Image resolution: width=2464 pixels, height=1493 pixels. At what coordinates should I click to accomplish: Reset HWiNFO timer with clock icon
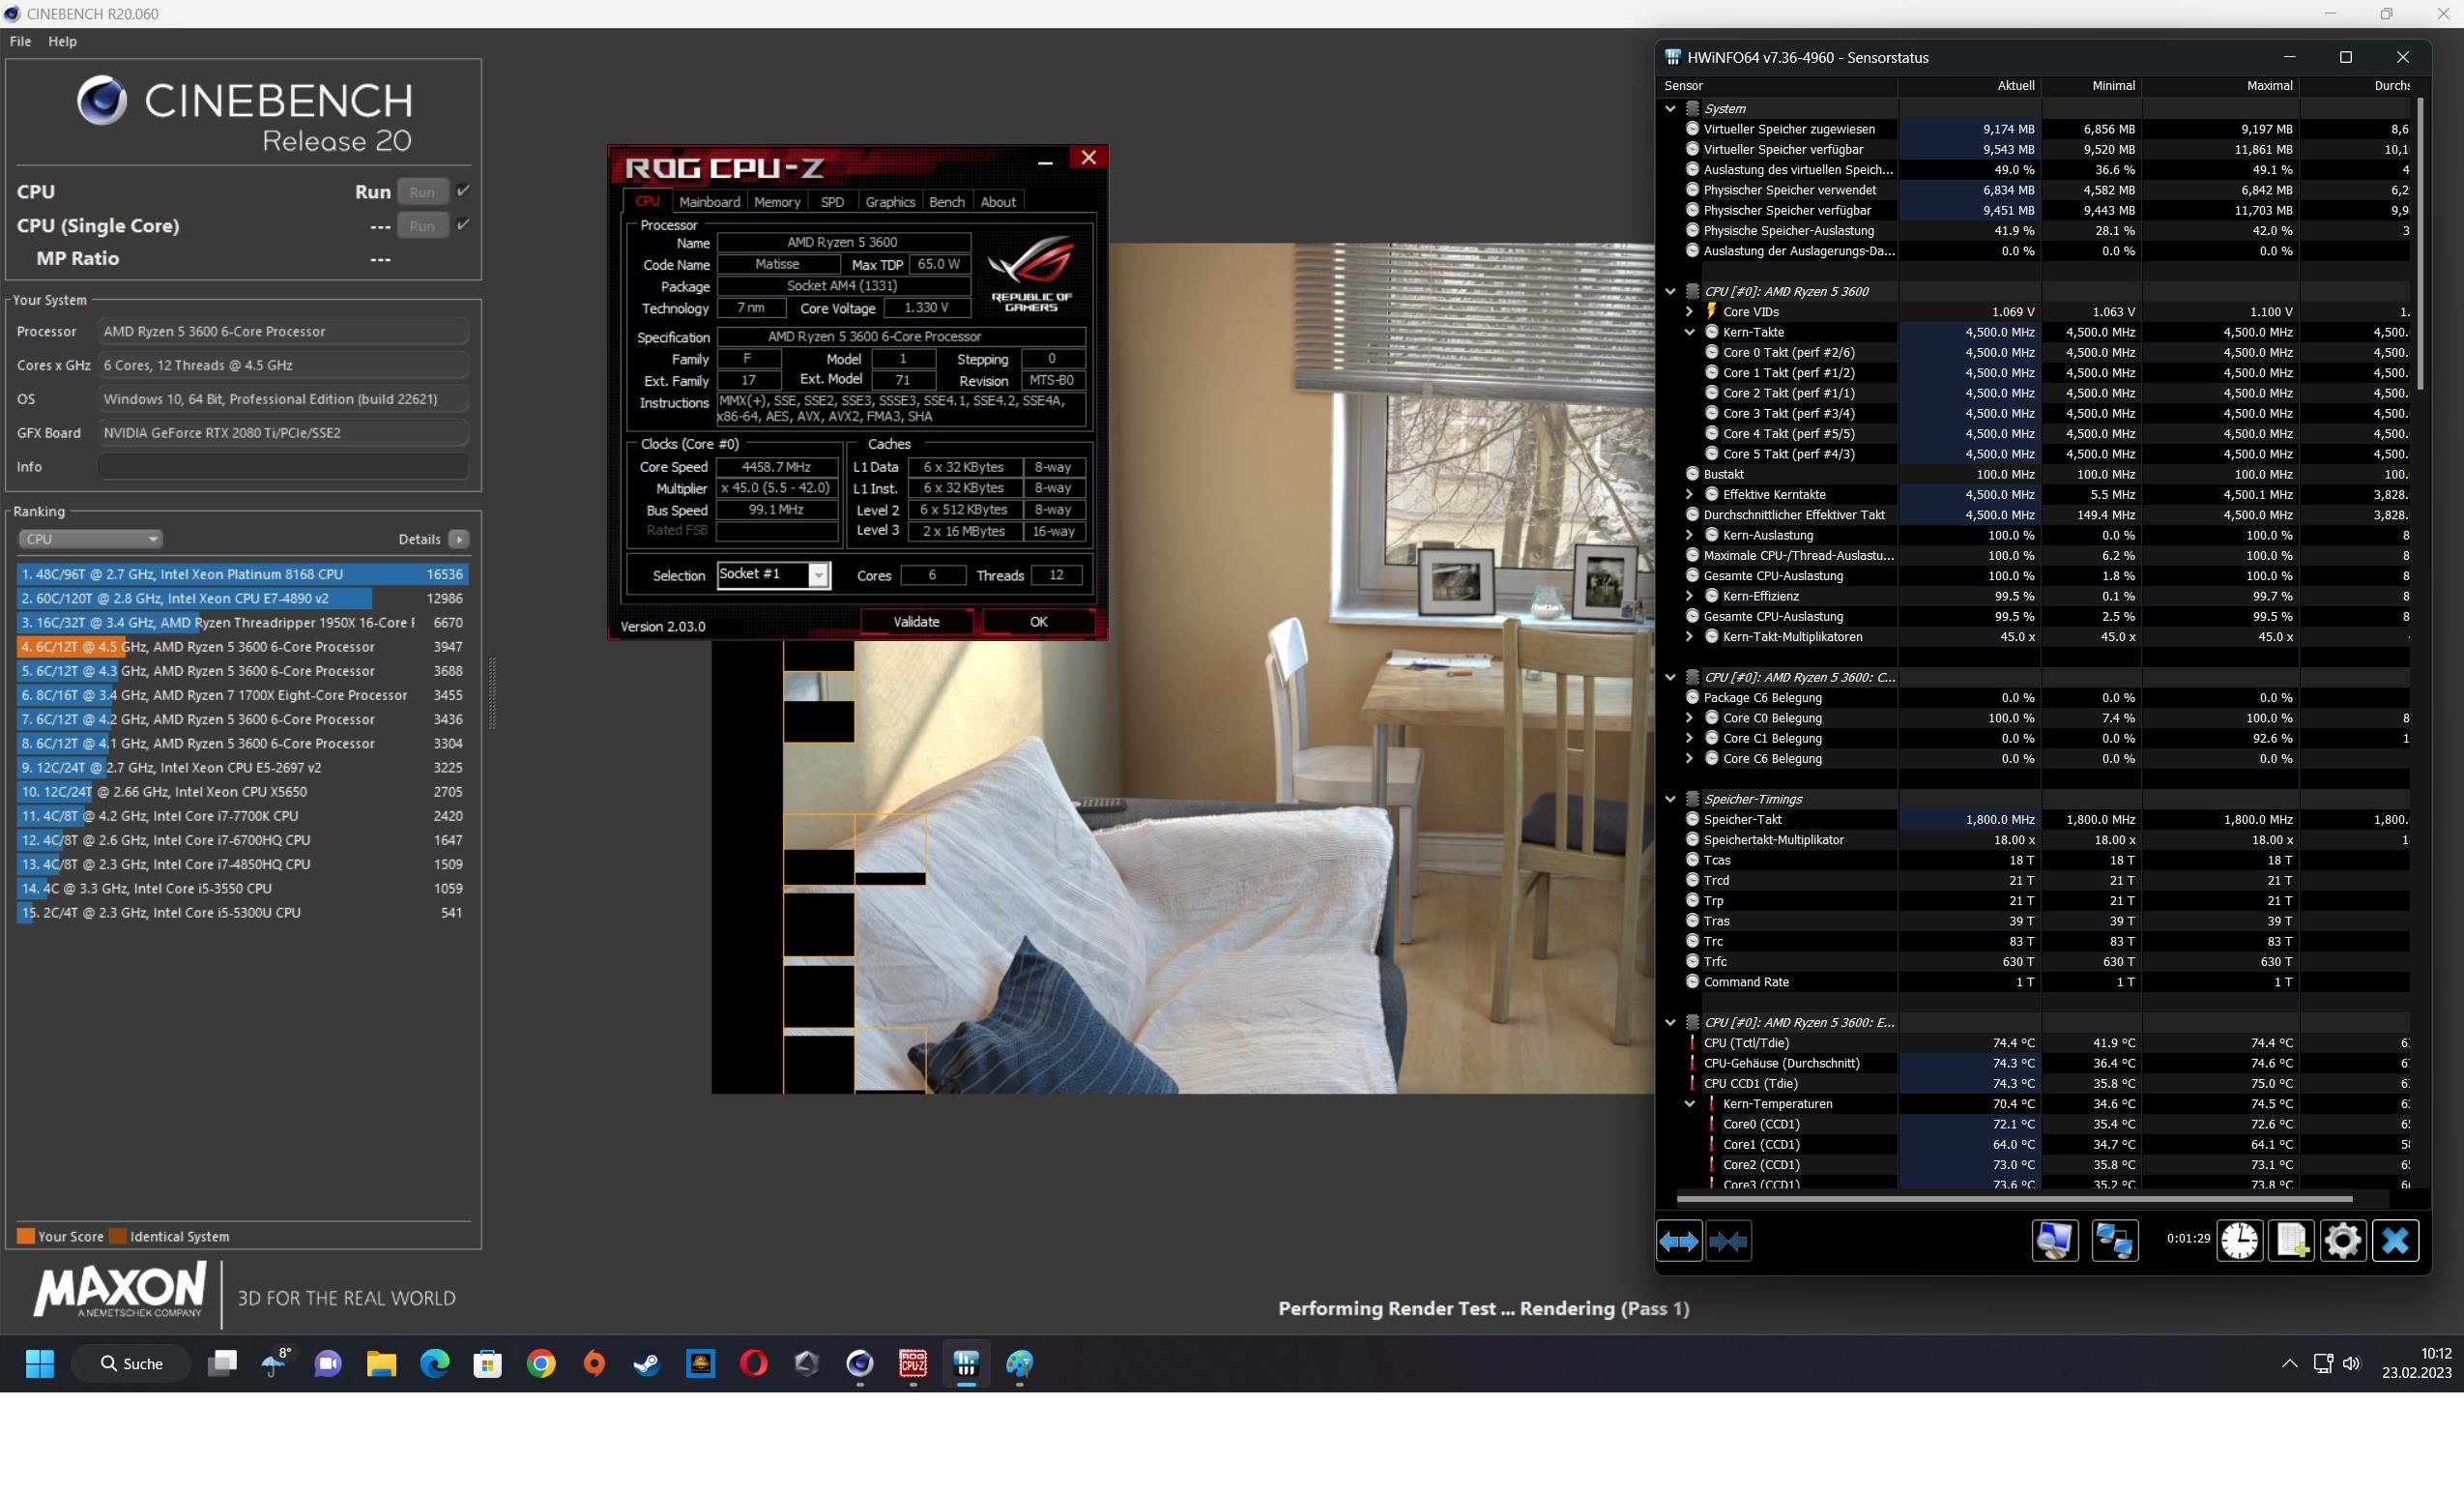(2239, 1241)
